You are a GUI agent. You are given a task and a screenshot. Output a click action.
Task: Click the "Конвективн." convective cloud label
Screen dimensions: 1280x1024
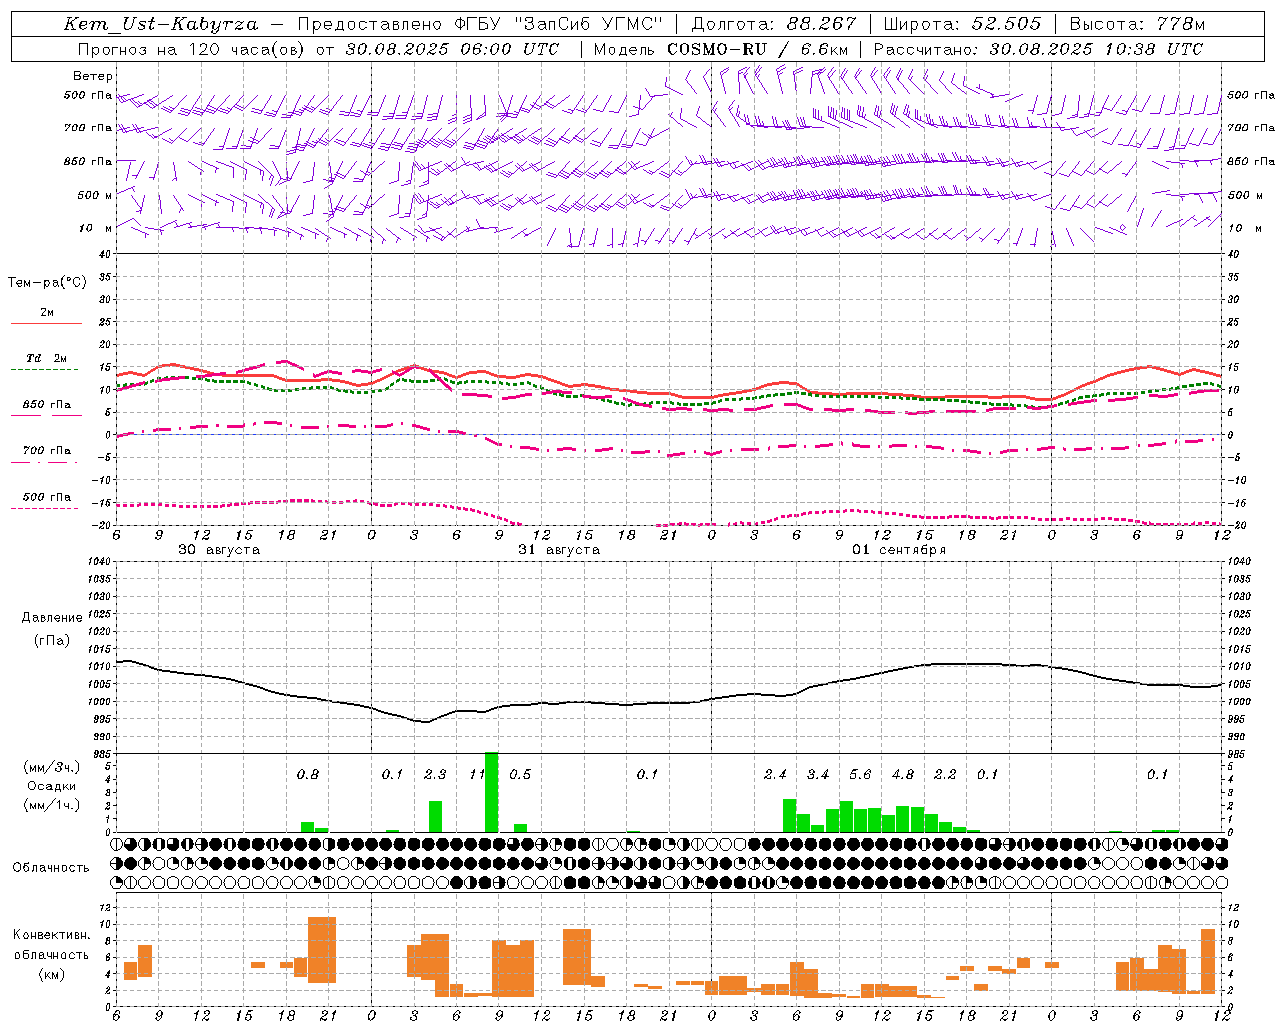tap(52, 935)
